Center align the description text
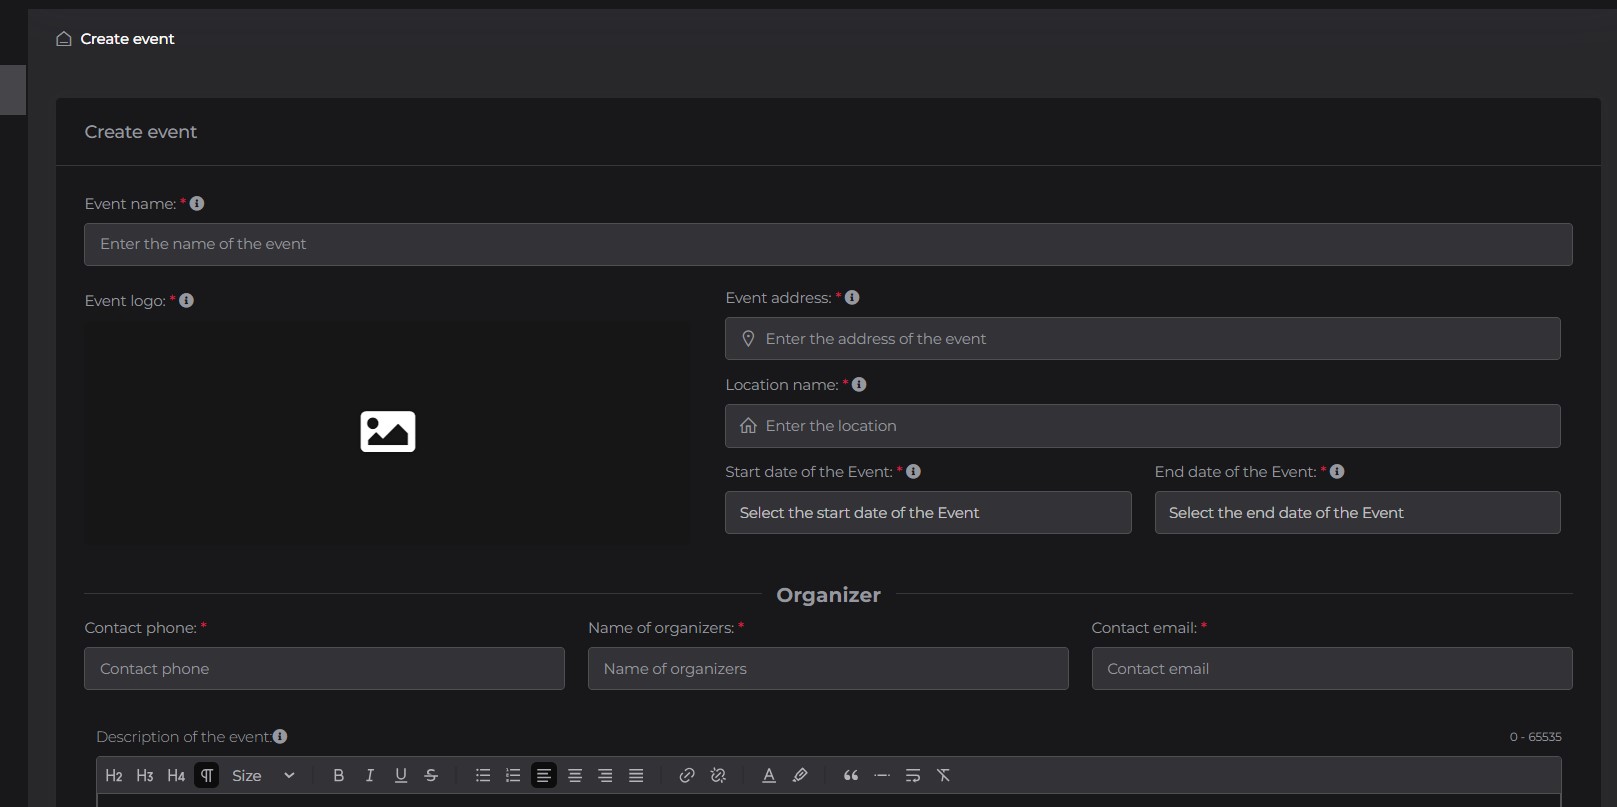Image resolution: width=1617 pixels, height=807 pixels. (x=575, y=775)
